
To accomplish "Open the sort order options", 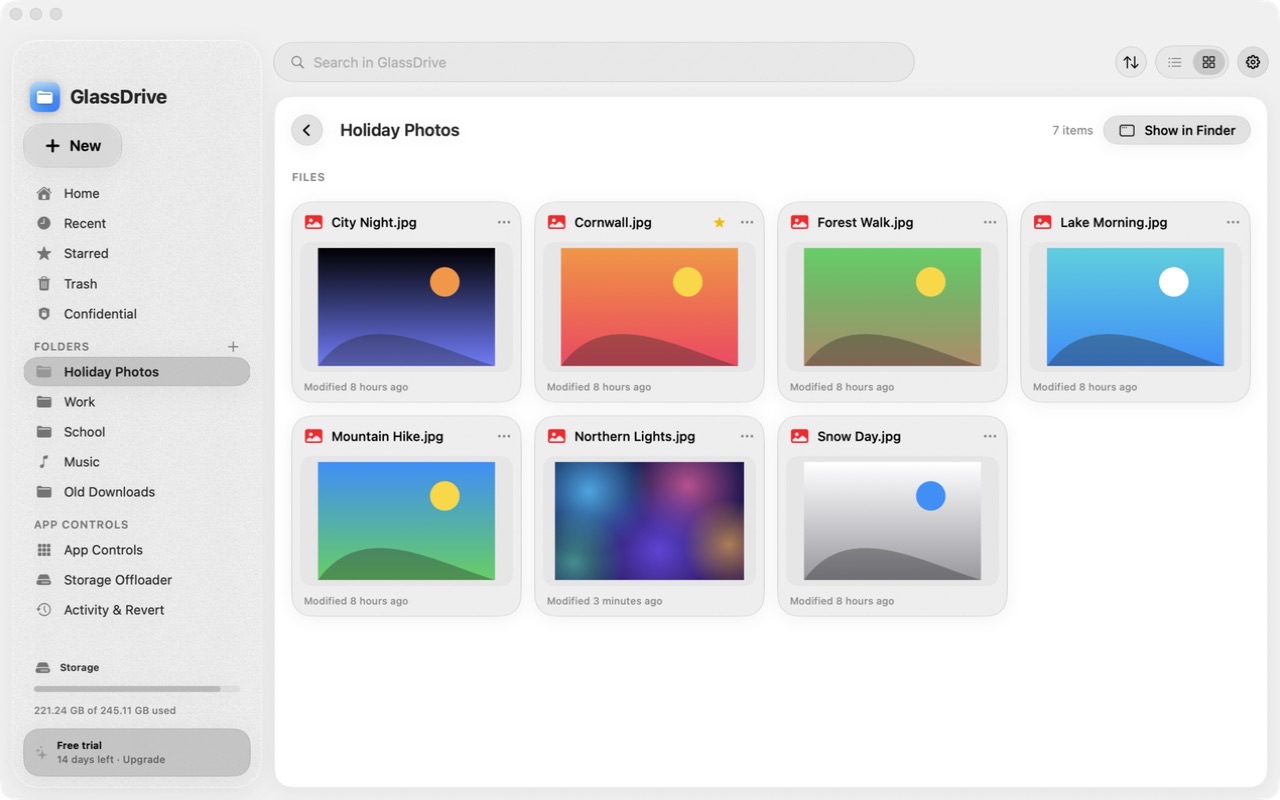I will (1131, 62).
